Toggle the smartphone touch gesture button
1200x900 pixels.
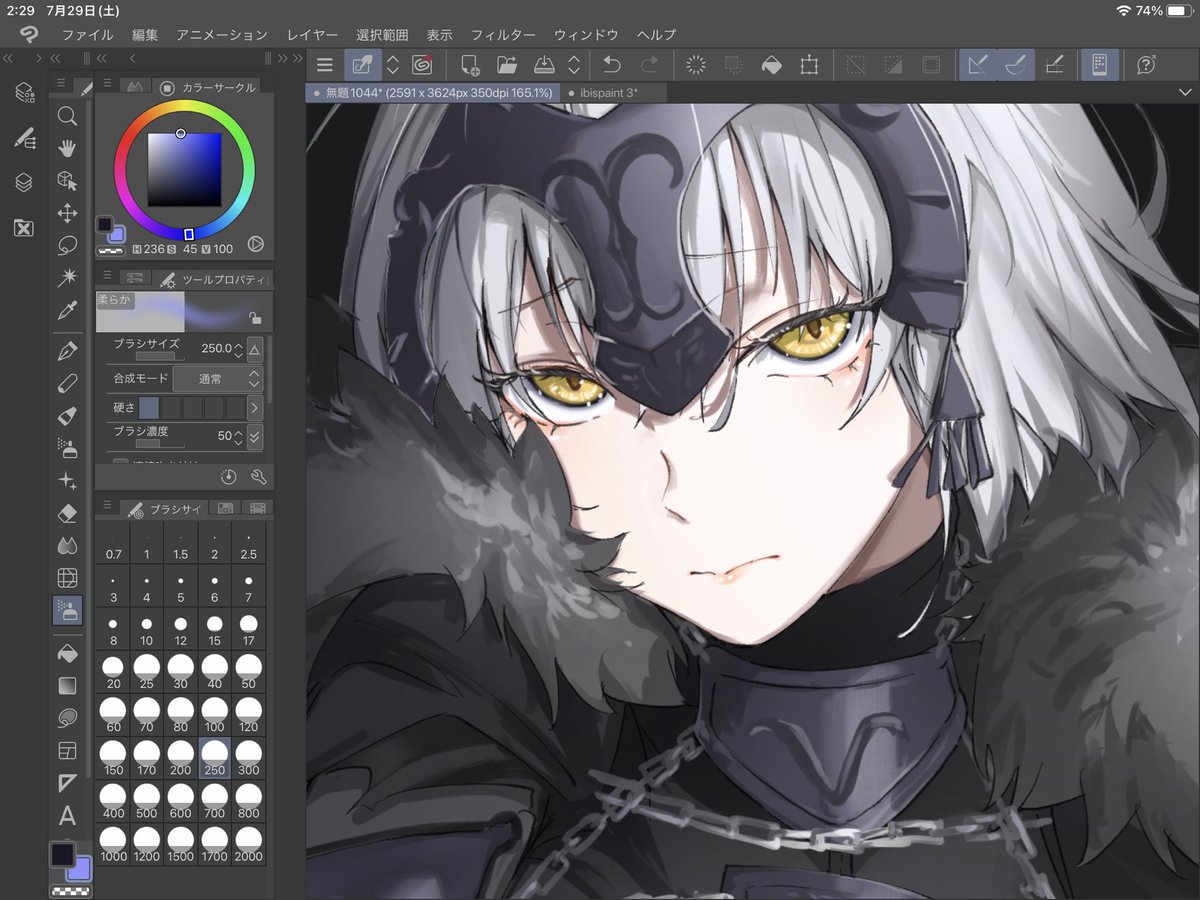(x=1099, y=65)
